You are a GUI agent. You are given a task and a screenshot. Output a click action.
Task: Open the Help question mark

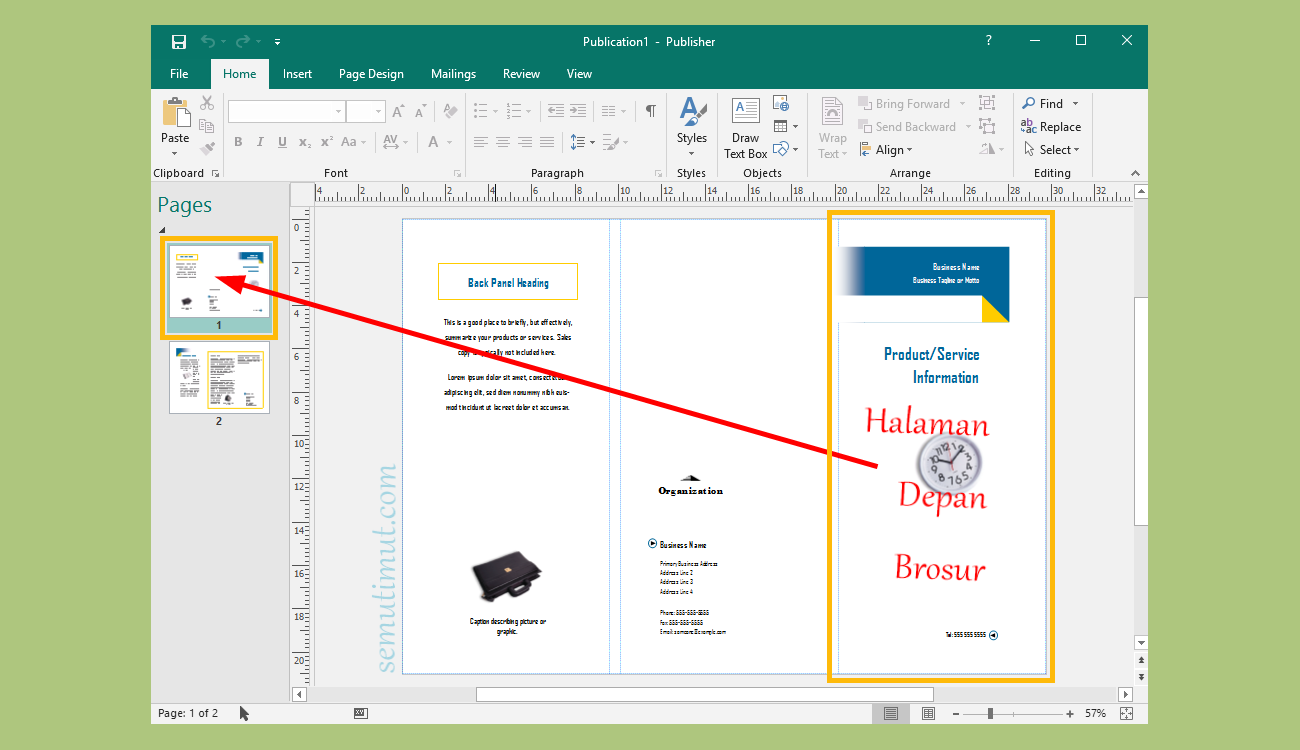(x=989, y=41)
